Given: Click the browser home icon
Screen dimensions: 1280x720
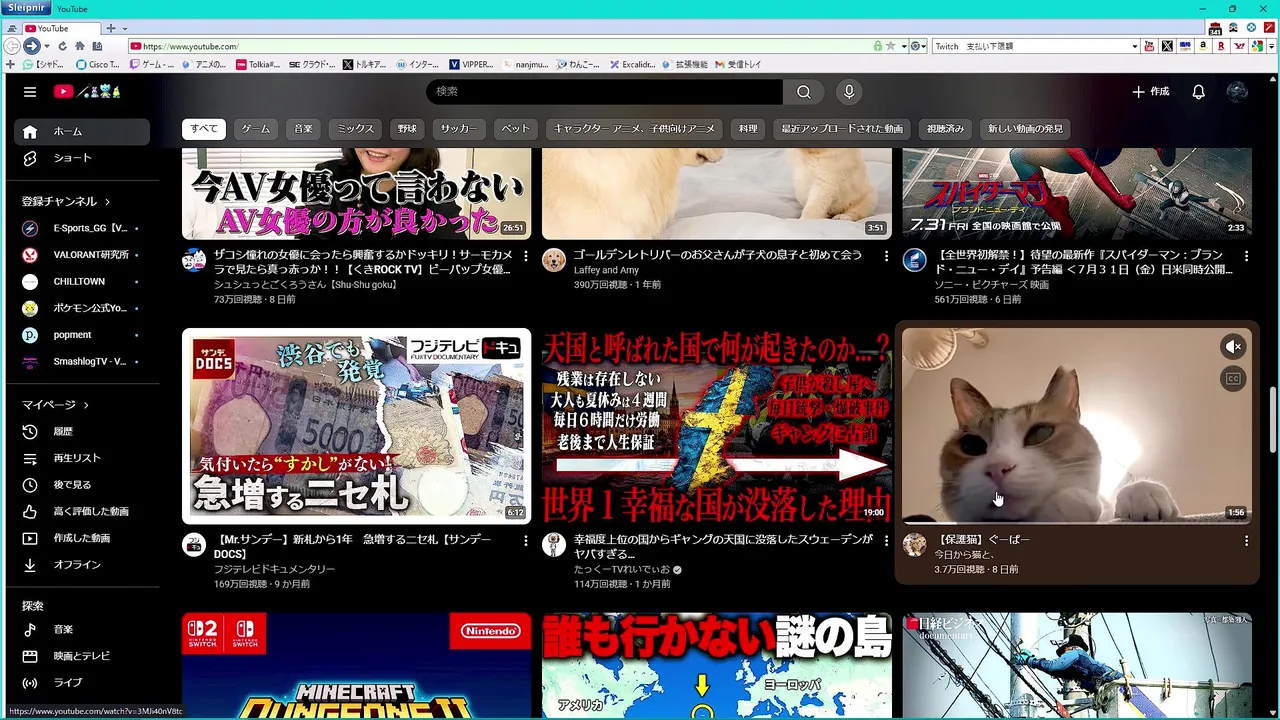Looking at the screenshot, I should coord(79,46).
